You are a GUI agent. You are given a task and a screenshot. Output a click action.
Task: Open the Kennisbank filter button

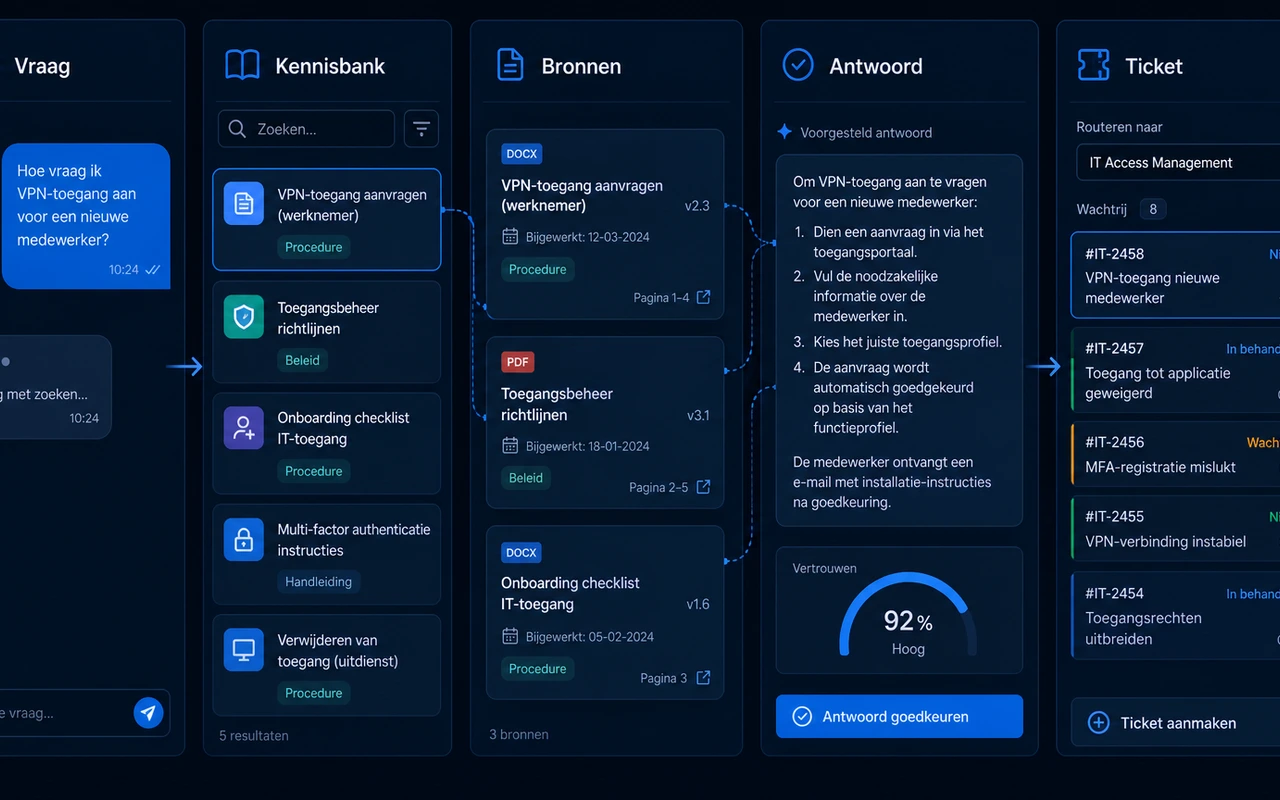[x=421, y=129]
